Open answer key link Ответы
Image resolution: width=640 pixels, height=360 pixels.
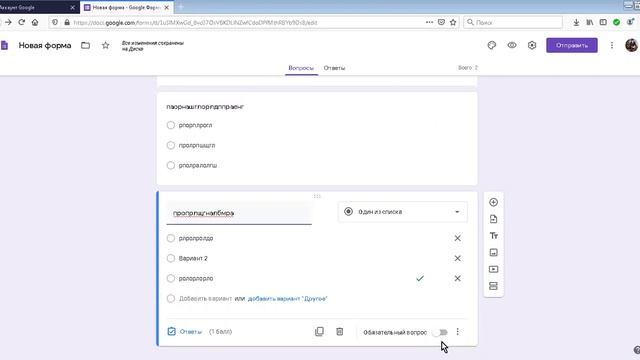coord(185,332)
